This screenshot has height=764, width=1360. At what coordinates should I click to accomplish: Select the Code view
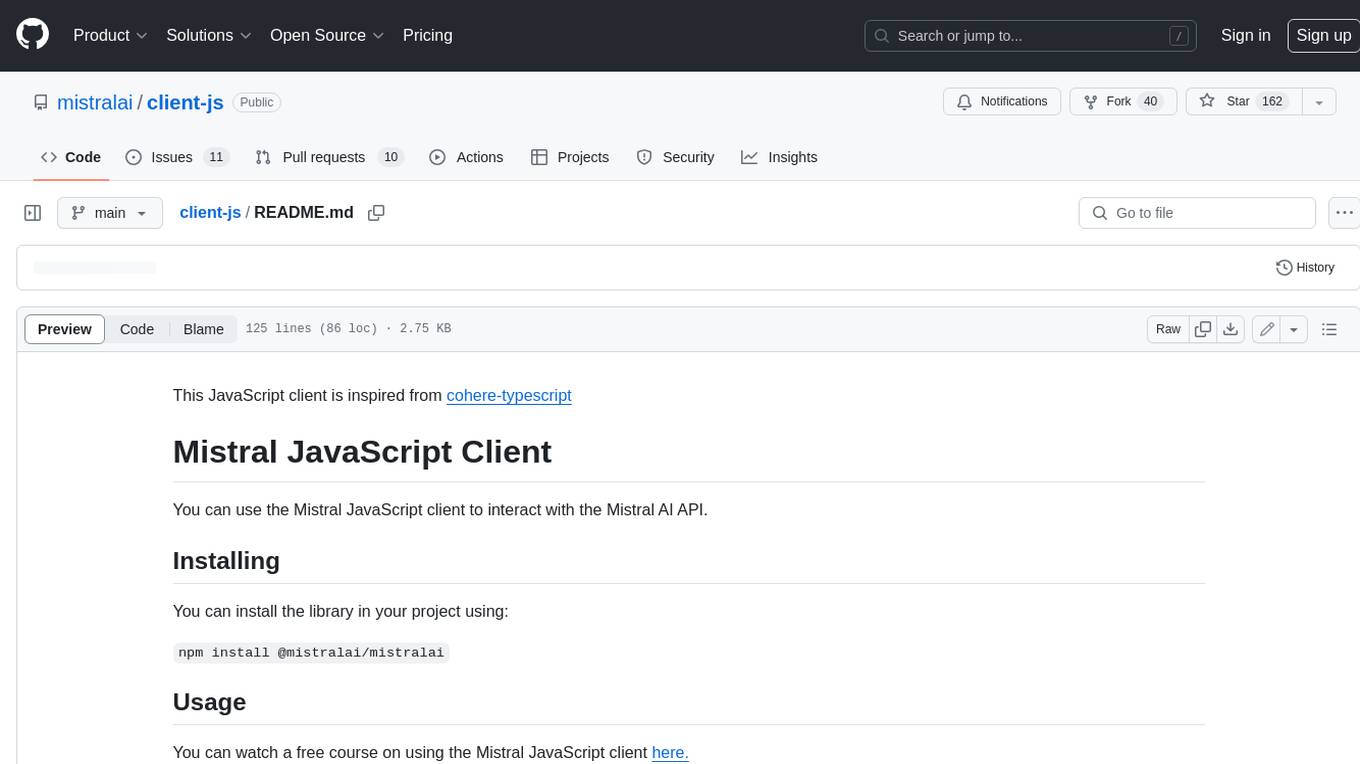pos(137,329)
